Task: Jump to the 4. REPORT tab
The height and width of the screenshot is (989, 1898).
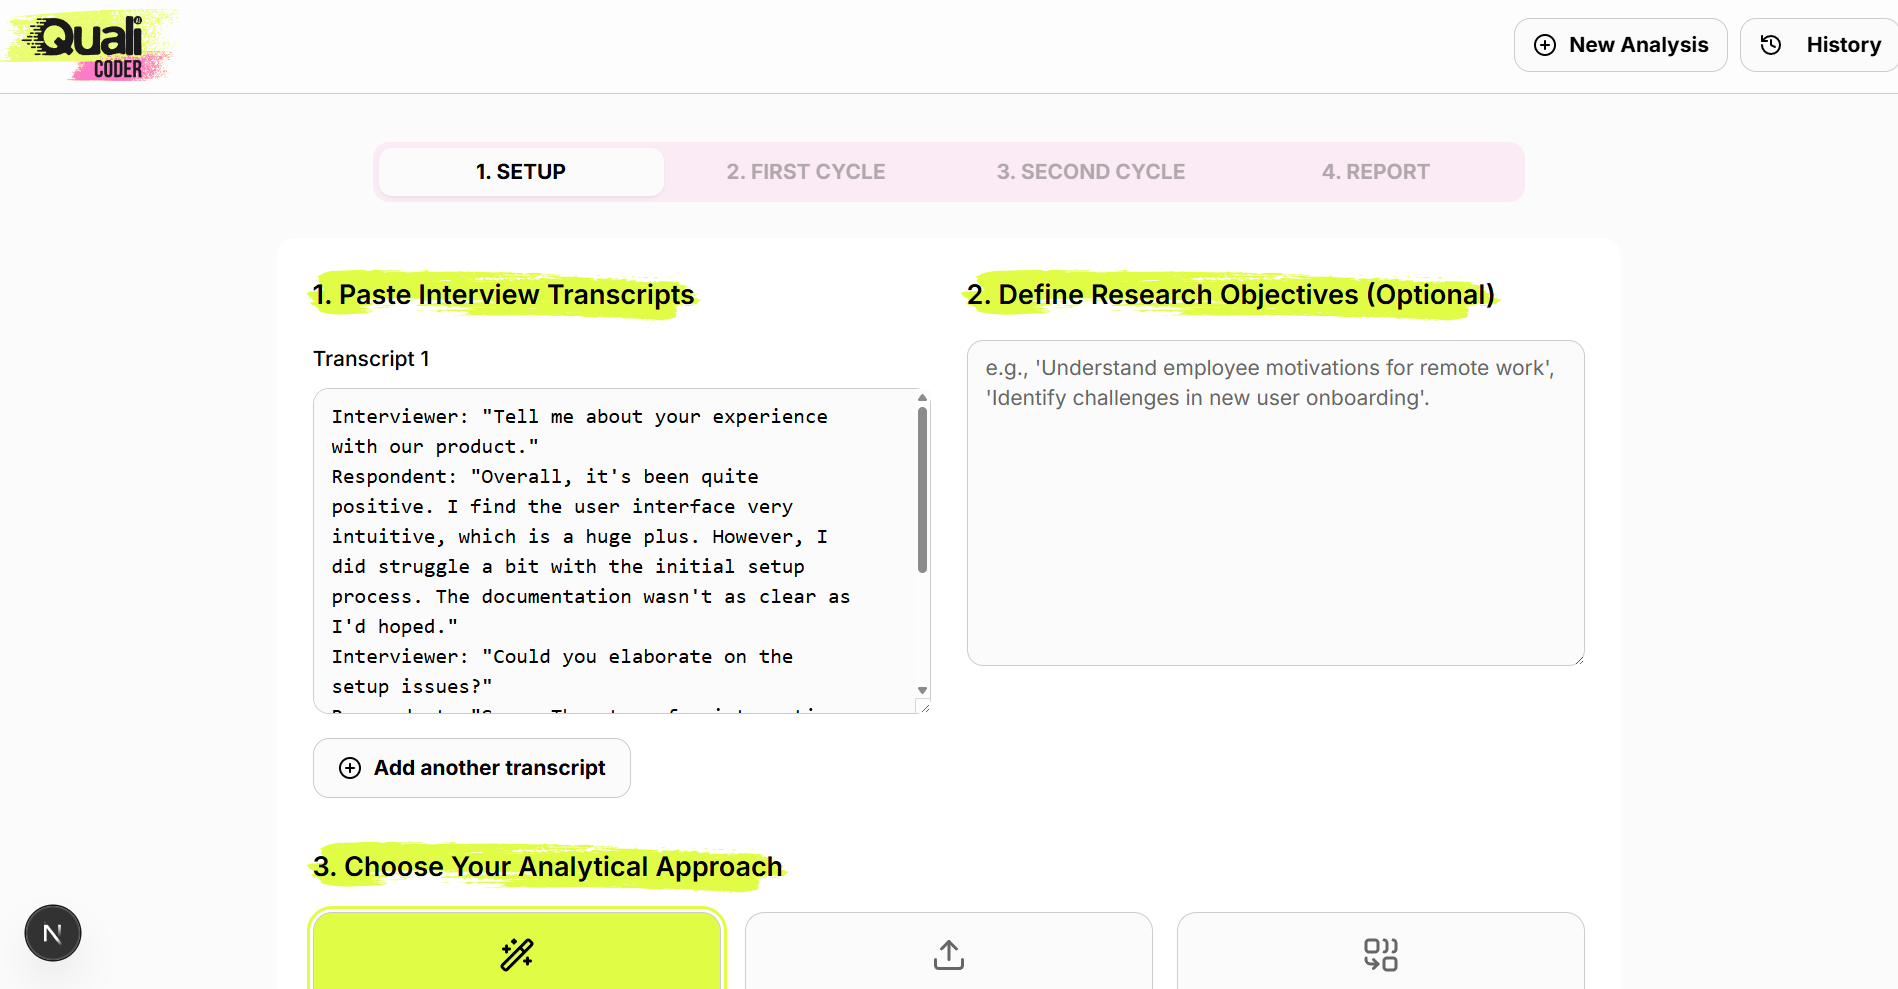Action: (x=1375, y=172)
